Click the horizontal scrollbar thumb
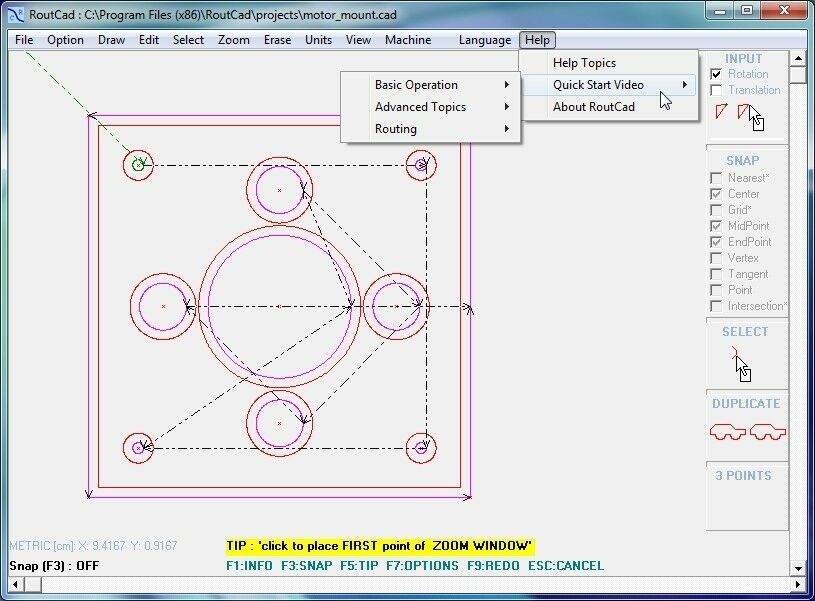This screenshot has height=601, width=815. pyautogui.click(x=33, y=585)
